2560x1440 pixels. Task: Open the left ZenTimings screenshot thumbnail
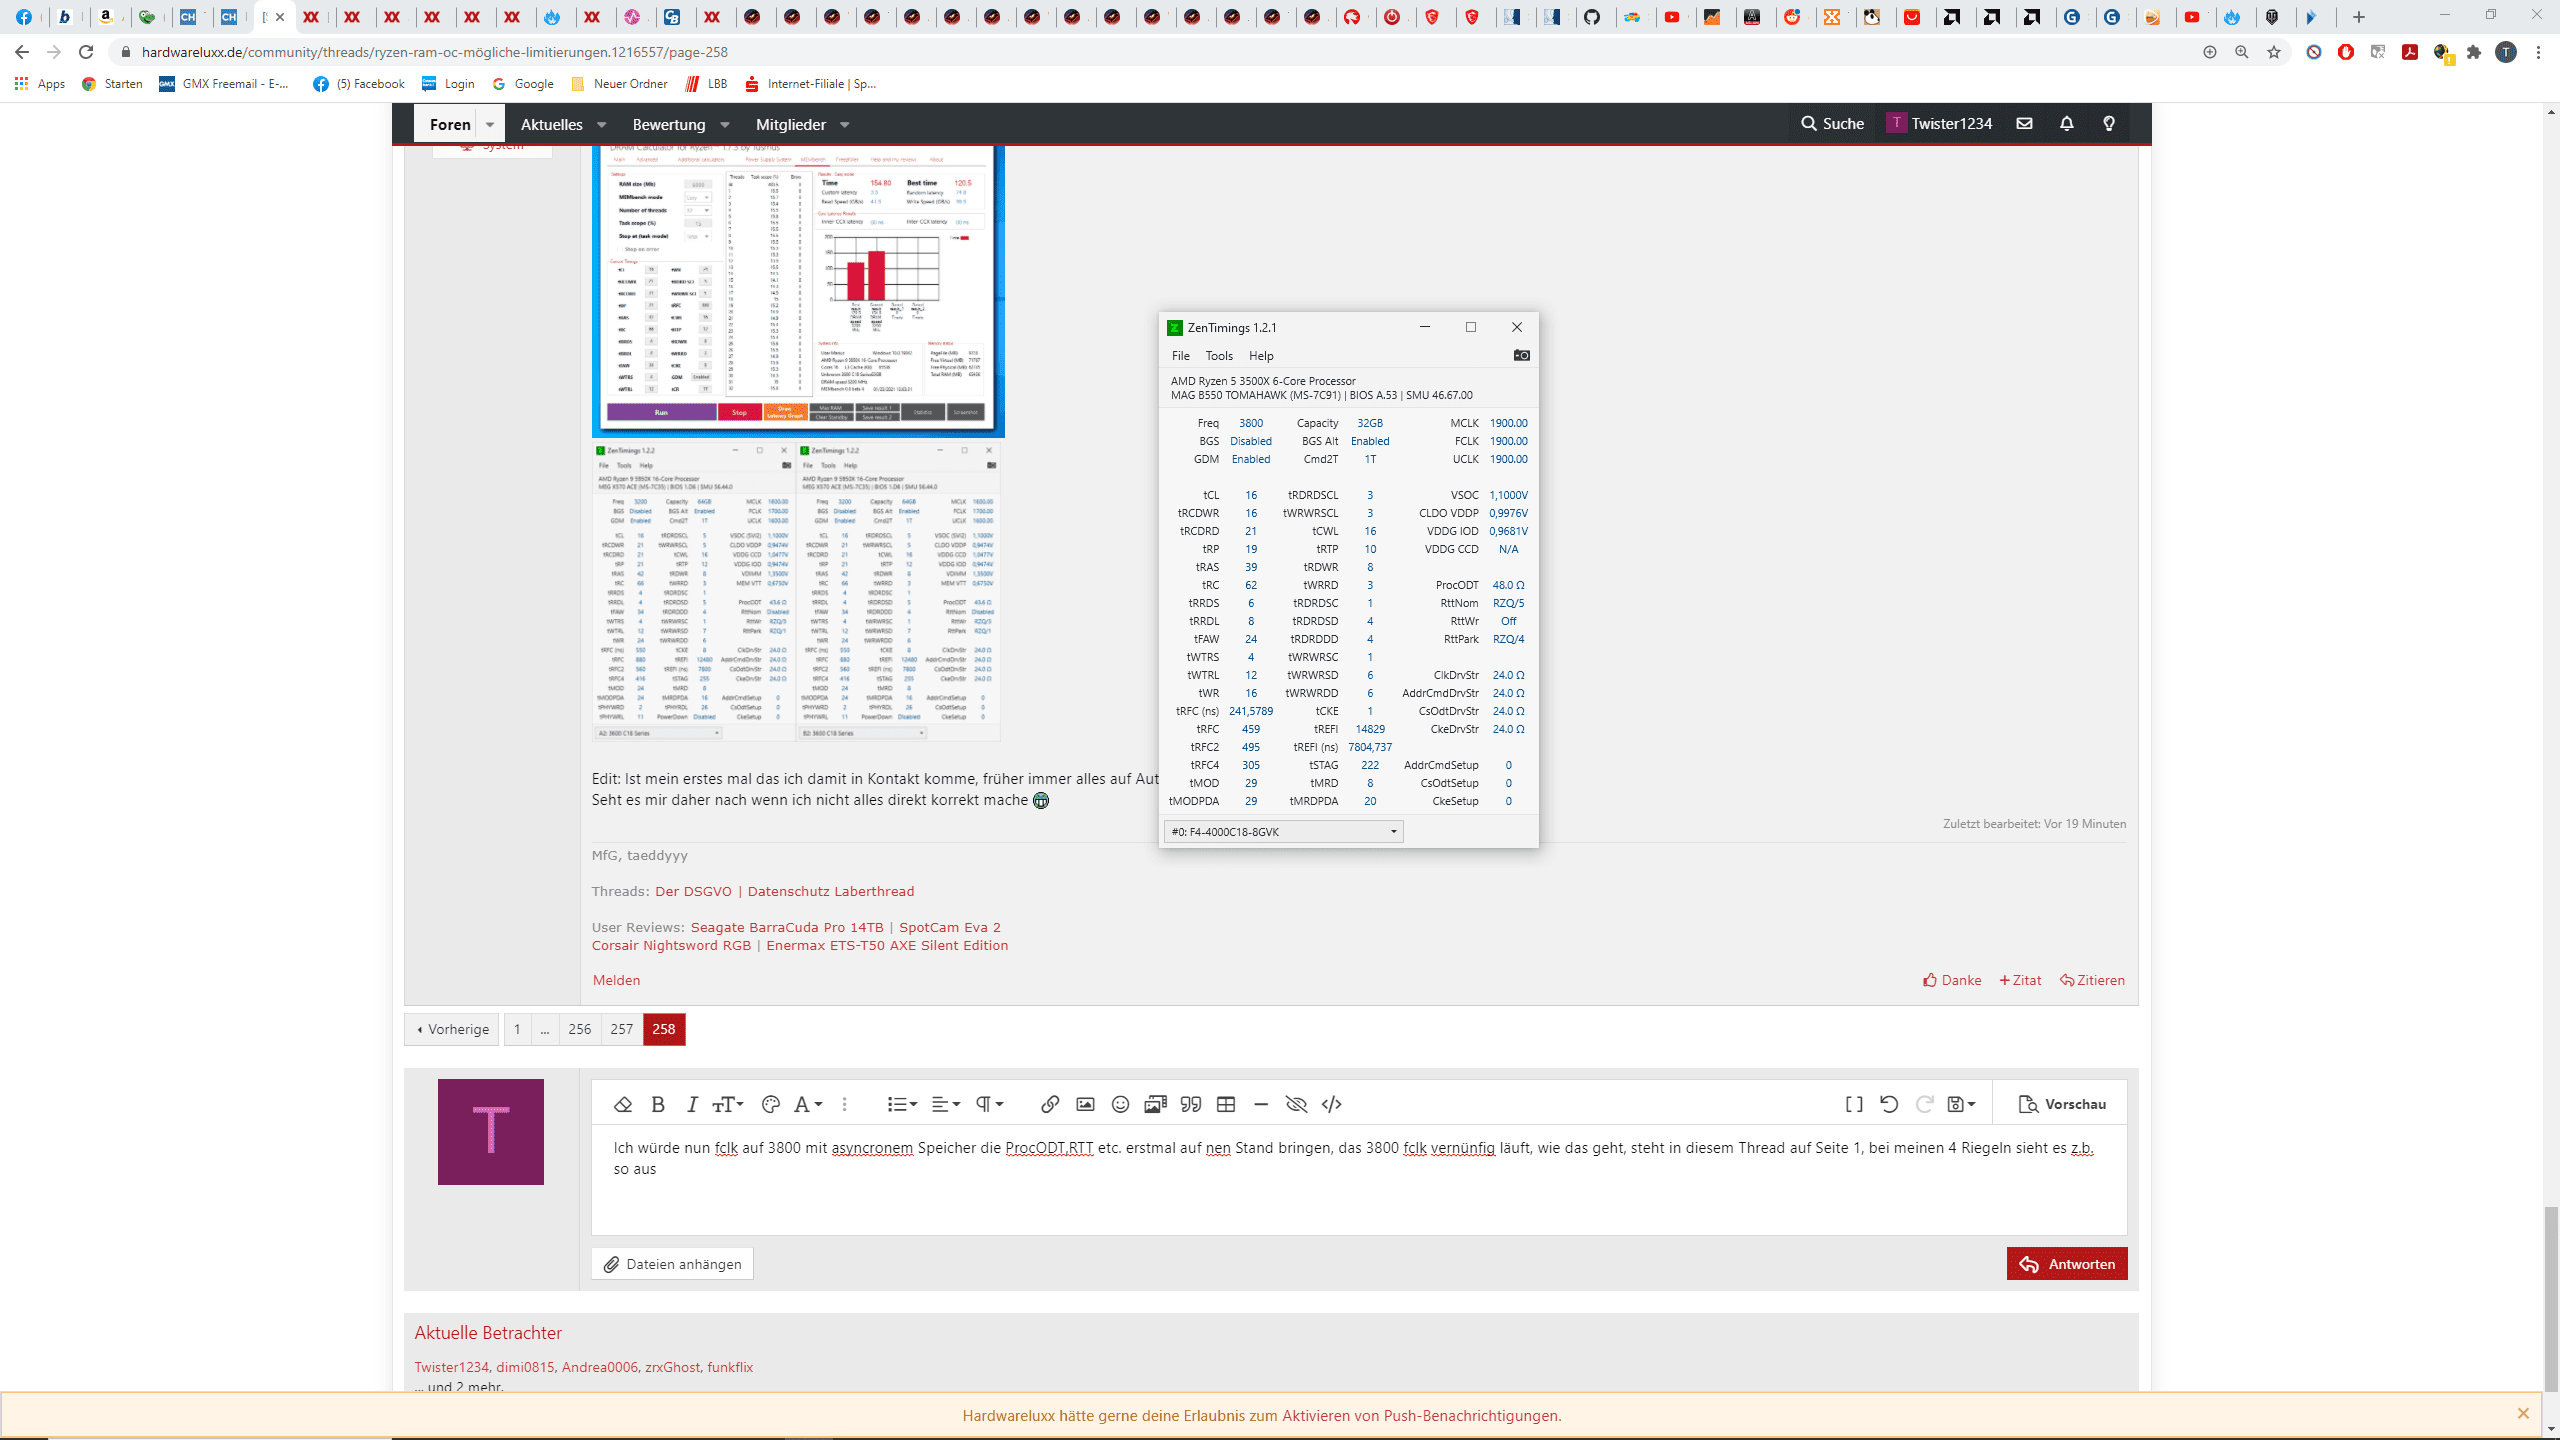pyautogui.click(x=693, y=591)
